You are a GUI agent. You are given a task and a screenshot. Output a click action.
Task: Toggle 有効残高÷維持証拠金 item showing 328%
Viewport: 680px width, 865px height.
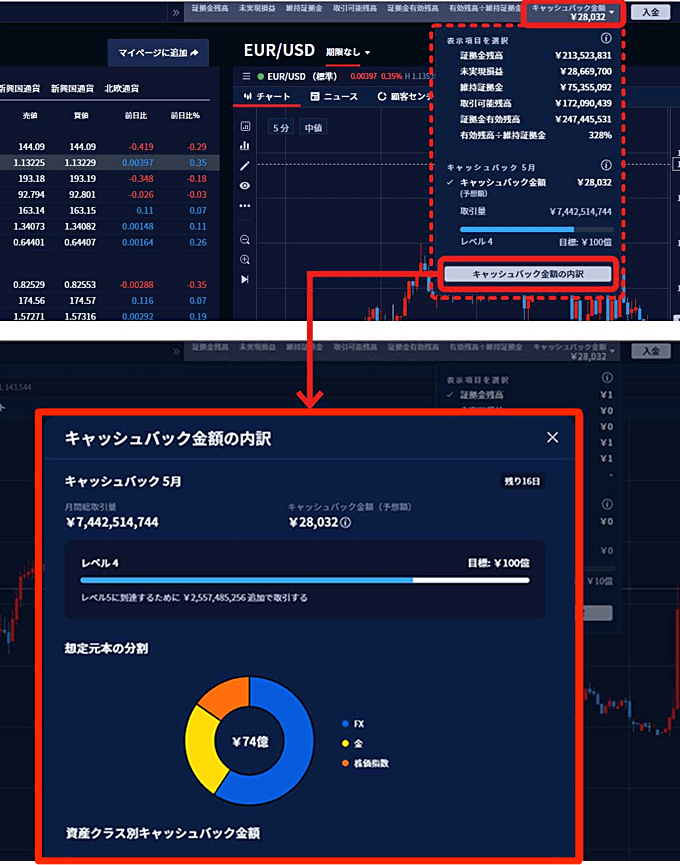pyautogui.click(x=529, y=135)
